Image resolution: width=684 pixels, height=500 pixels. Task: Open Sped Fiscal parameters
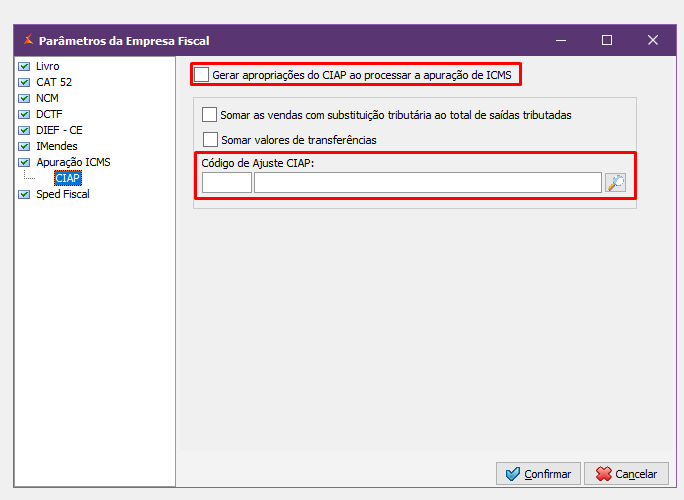(62, 194)
